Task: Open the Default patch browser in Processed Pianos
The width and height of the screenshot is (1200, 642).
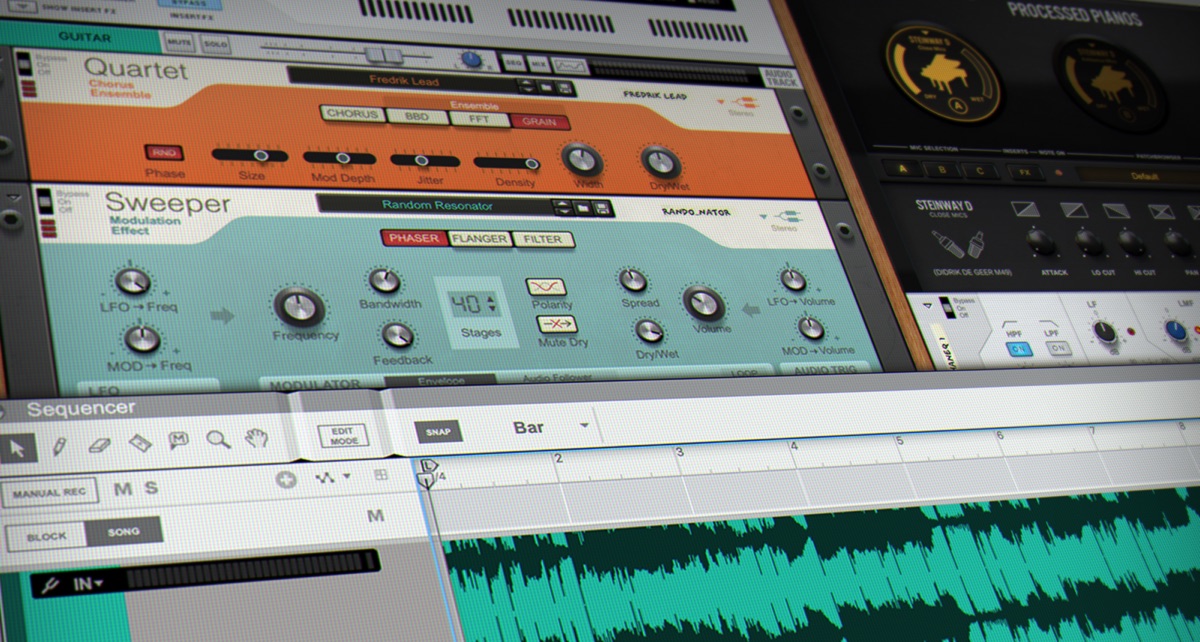Action: (1145, 176)
